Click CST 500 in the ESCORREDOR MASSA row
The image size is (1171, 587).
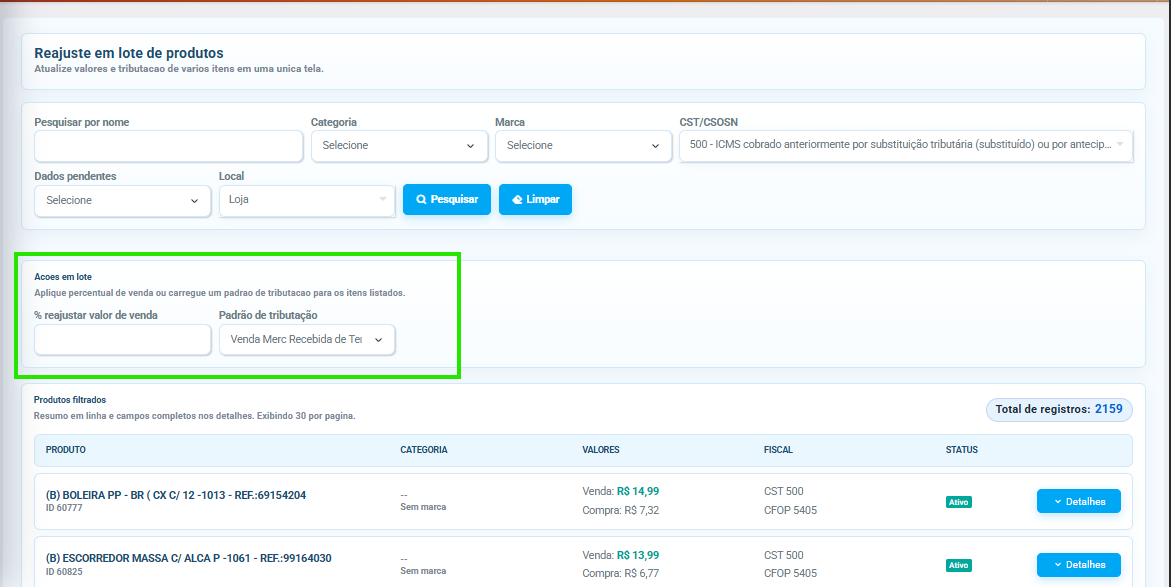tap(783, 556)
